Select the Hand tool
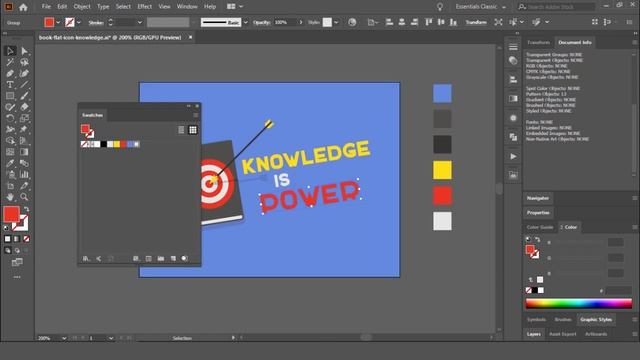 [x=10, y=197]
